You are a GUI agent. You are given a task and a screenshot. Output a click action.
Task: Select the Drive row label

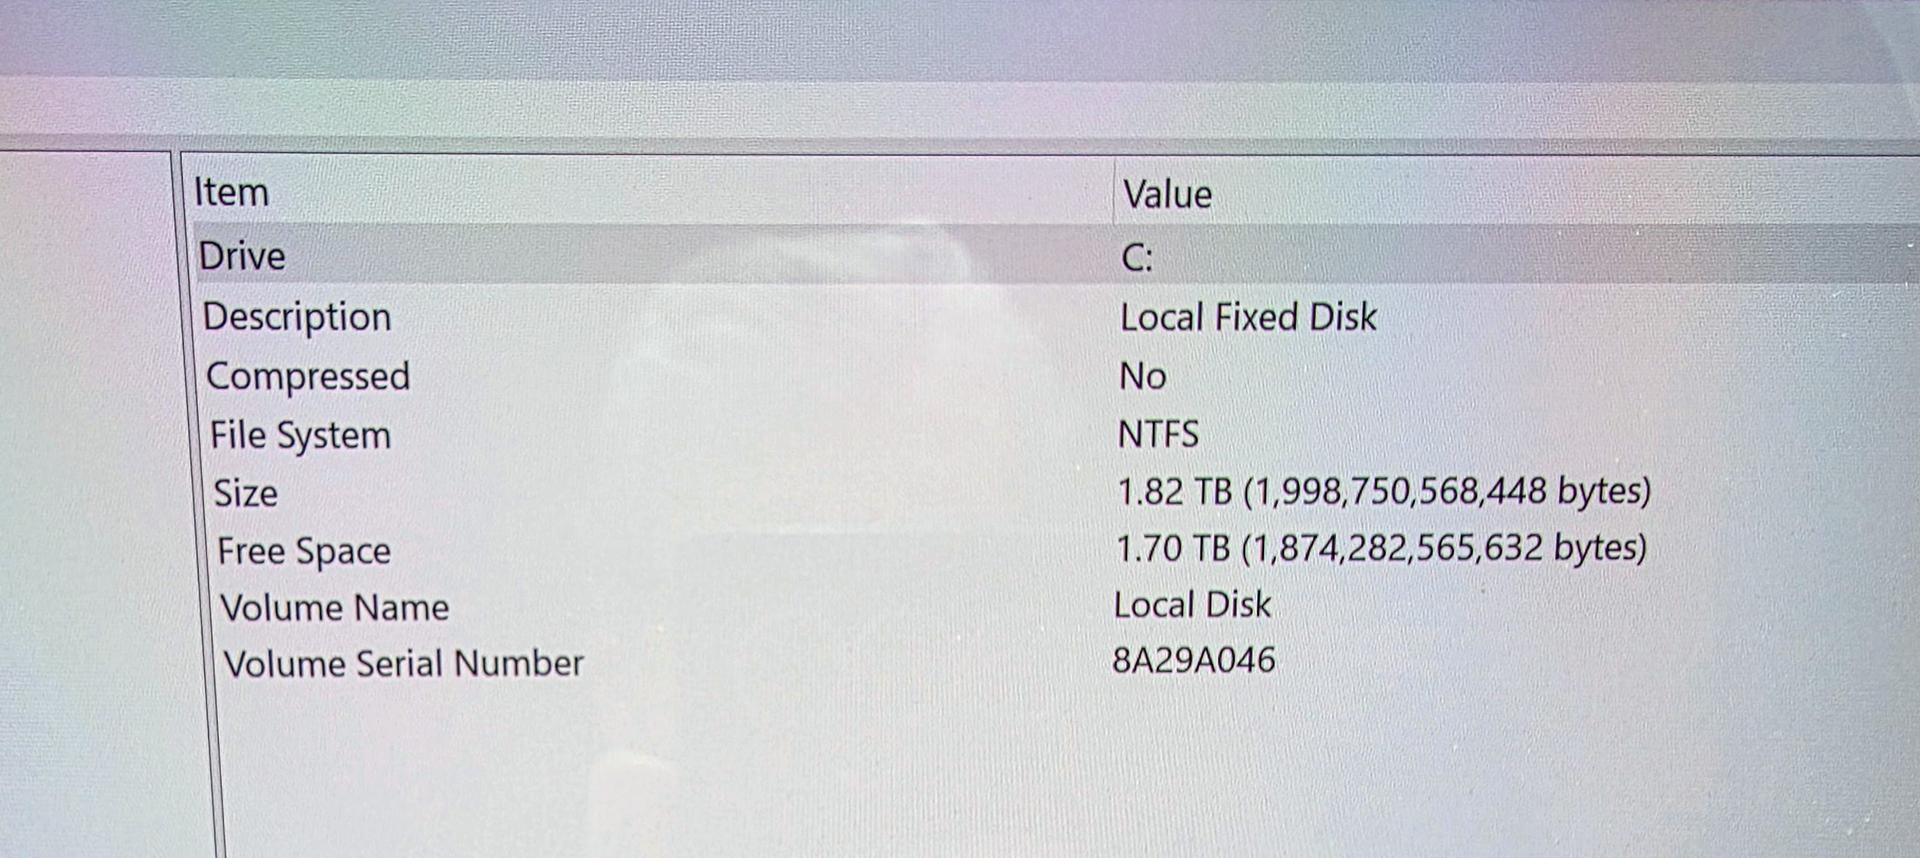(242, 256)
